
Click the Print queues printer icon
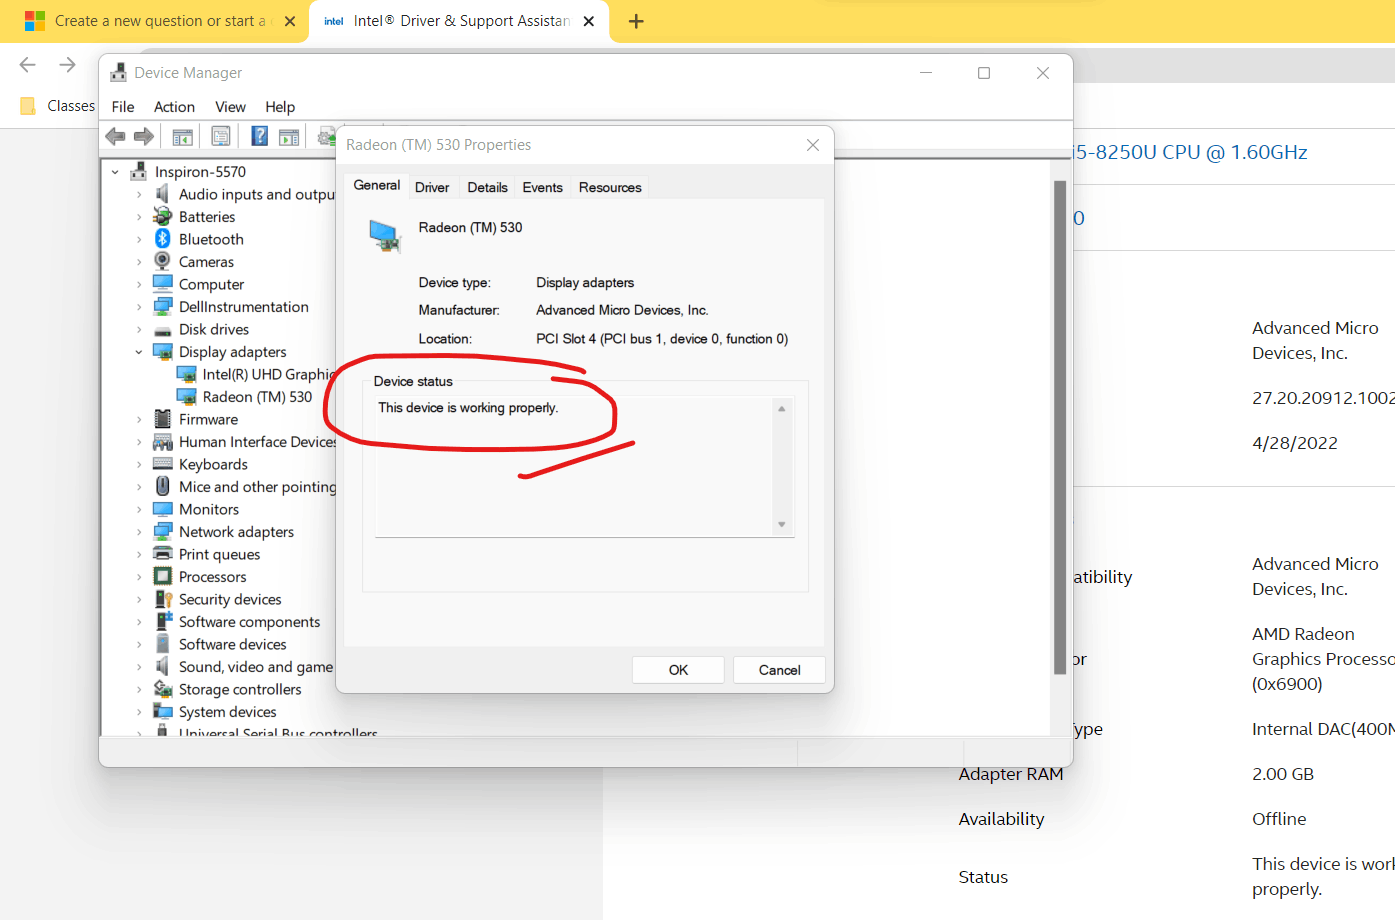click(163, 554)
